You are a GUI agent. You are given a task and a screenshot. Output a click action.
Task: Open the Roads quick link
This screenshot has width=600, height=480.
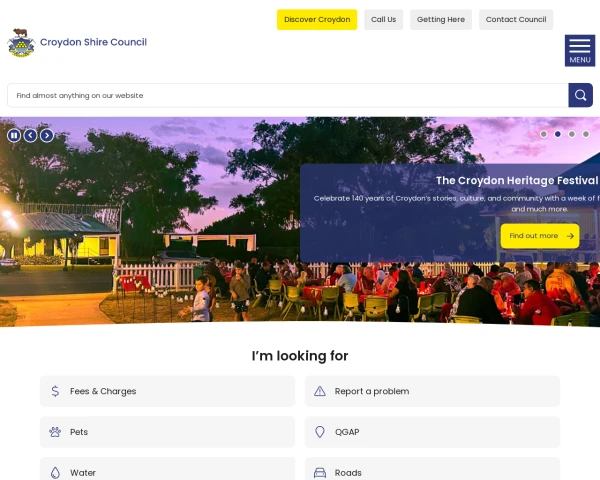click(x=432, y=470)
